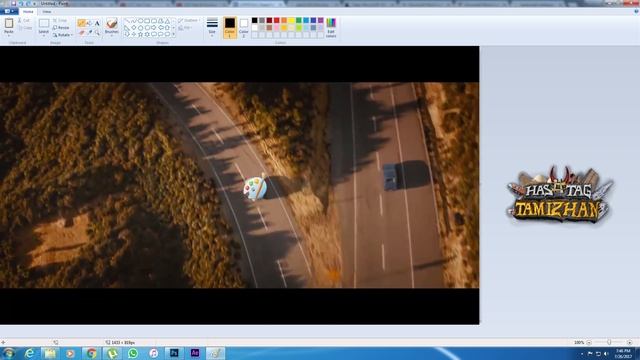
Task: Open the Select options dropdown arrow
Action: click(44, 36)
